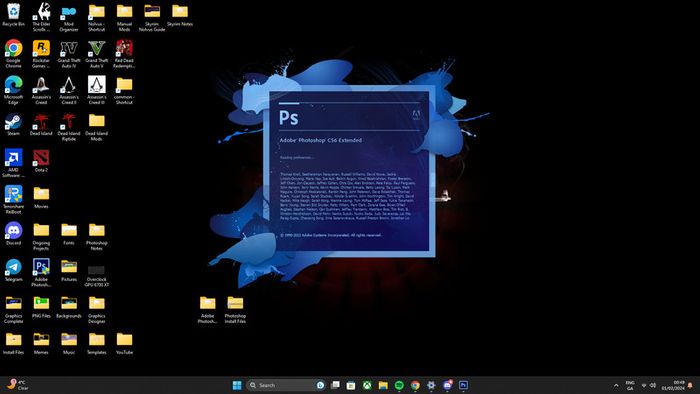Select the Templates folder

pos(96,344)
